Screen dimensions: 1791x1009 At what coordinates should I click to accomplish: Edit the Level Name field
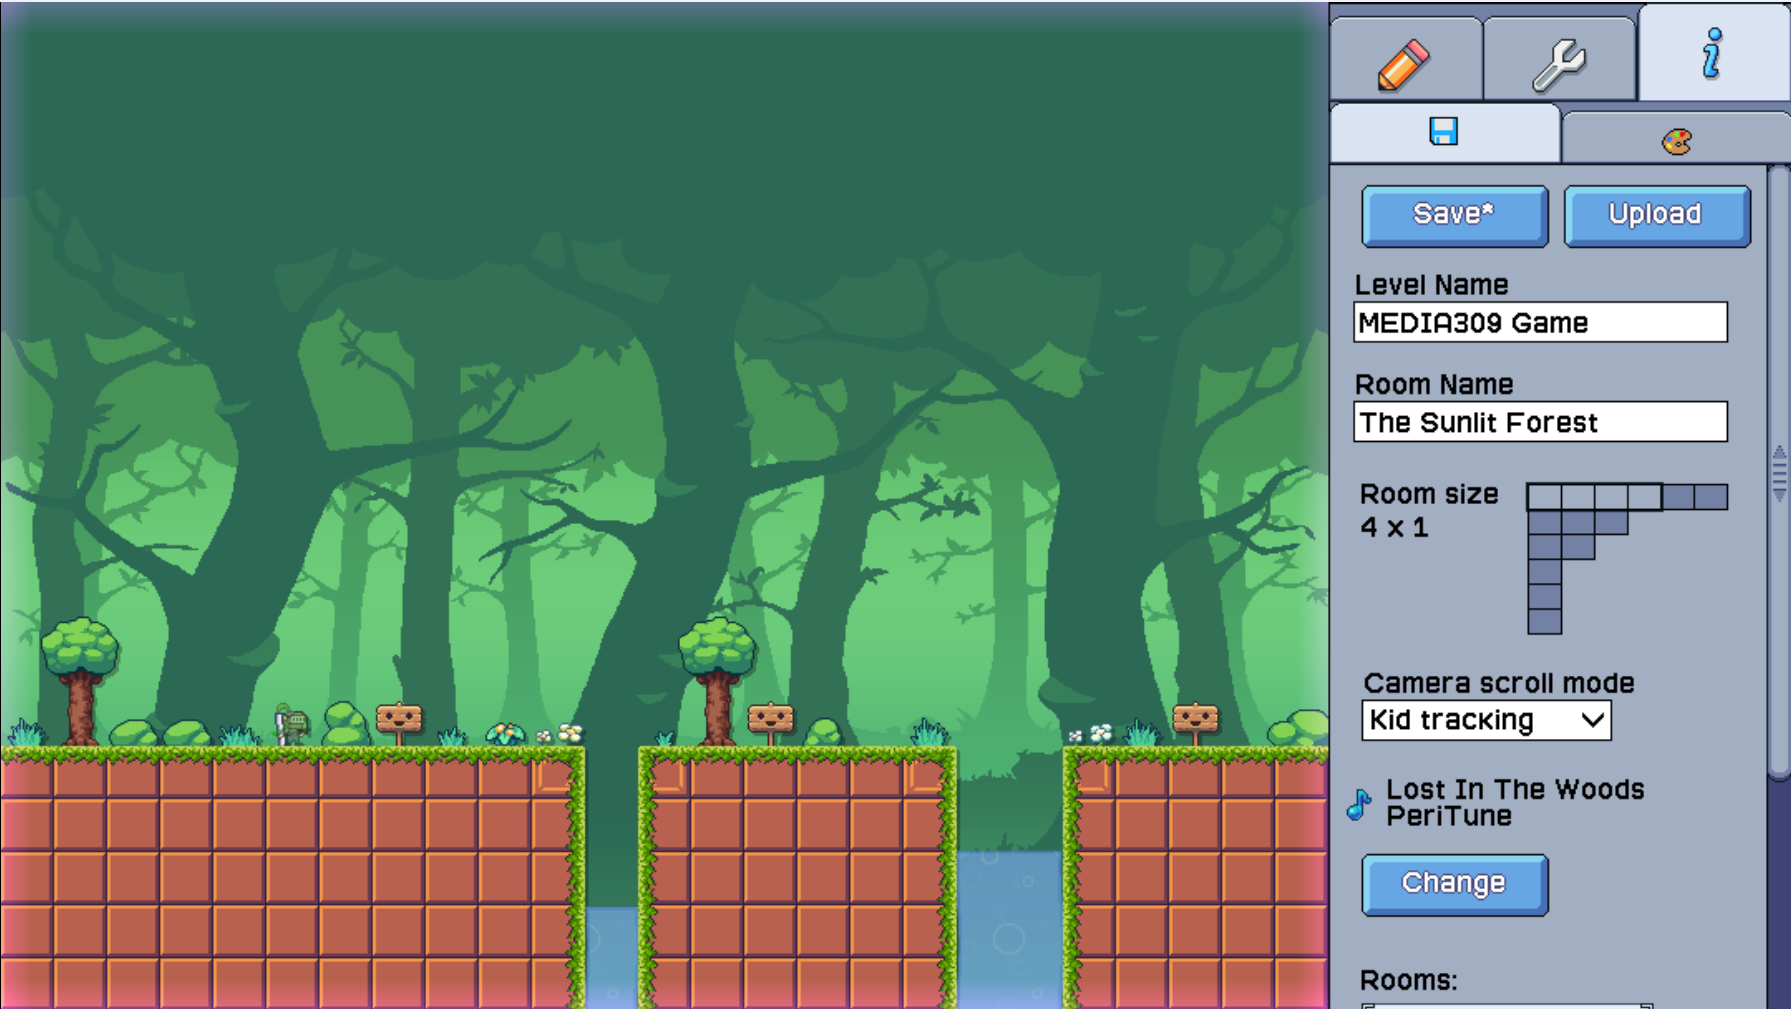tap(1540, 322)
